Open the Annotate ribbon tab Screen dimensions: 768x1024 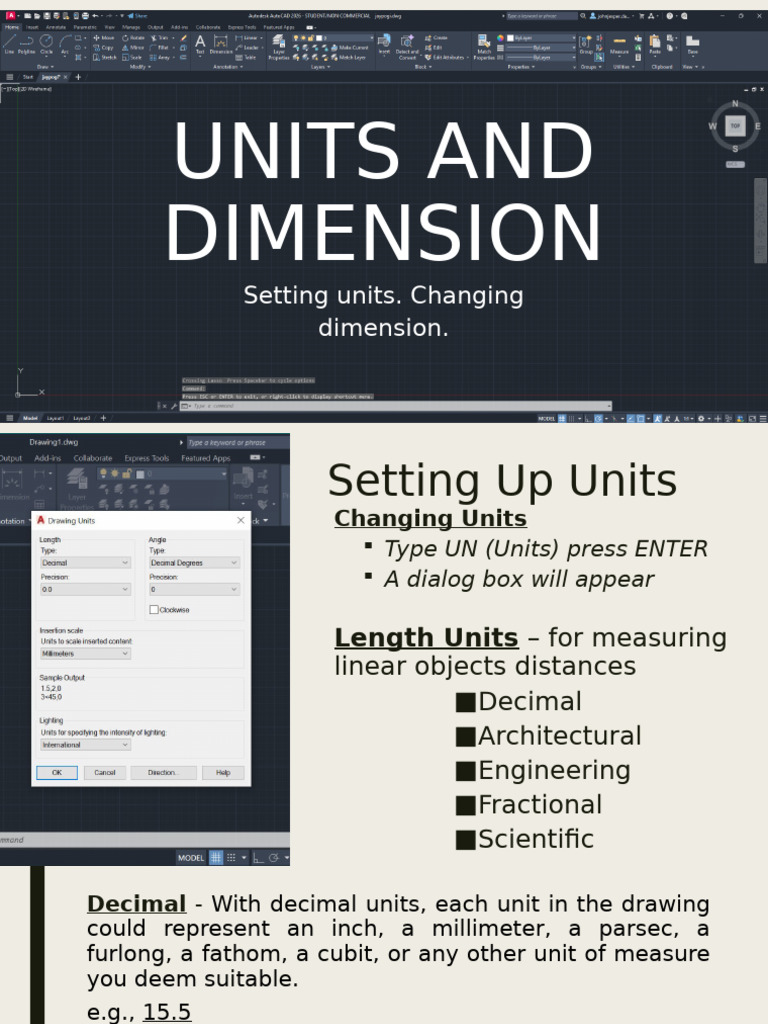tap(56, 27)
